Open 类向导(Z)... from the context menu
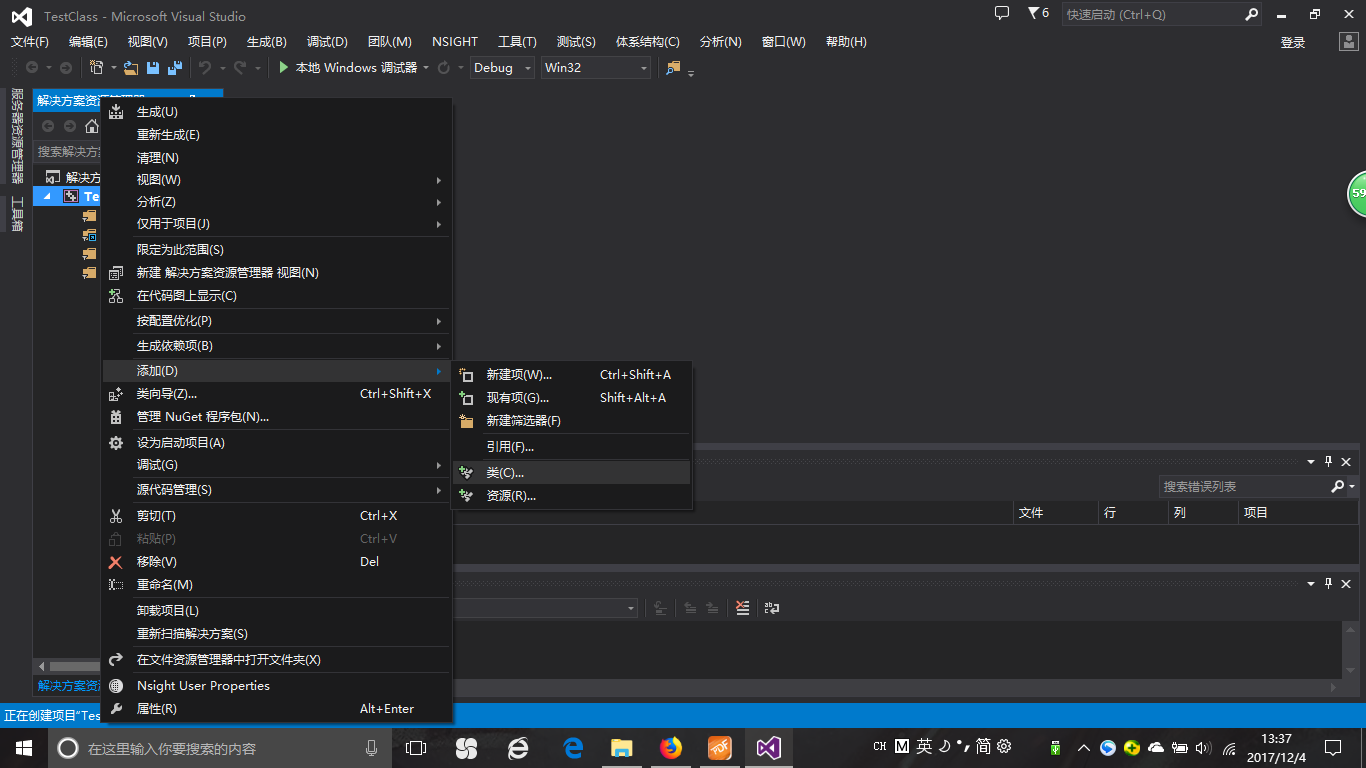 coord(277,393)
